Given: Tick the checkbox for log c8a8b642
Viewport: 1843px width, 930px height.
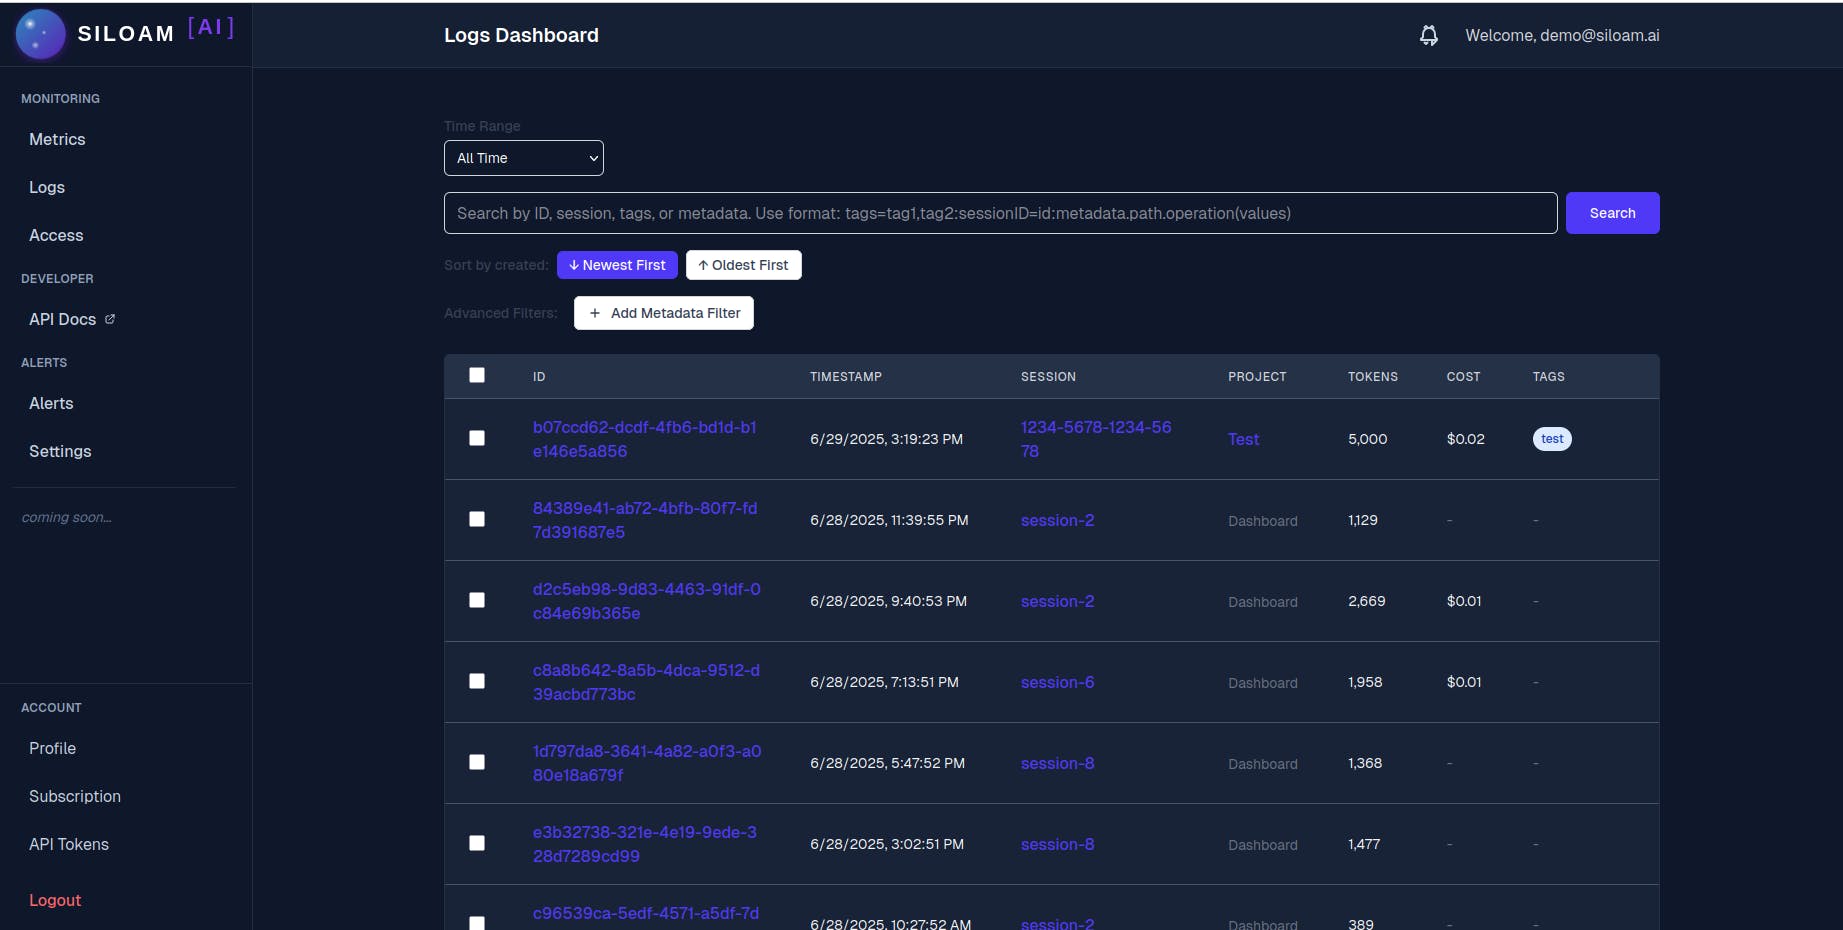Looking at the screenshot, I should 477,681.
